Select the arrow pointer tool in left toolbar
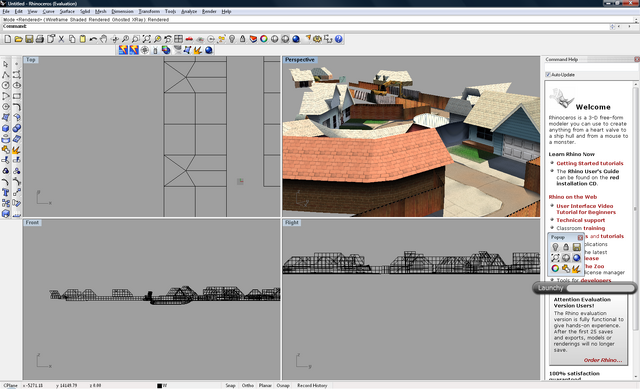 pos(6,64)
